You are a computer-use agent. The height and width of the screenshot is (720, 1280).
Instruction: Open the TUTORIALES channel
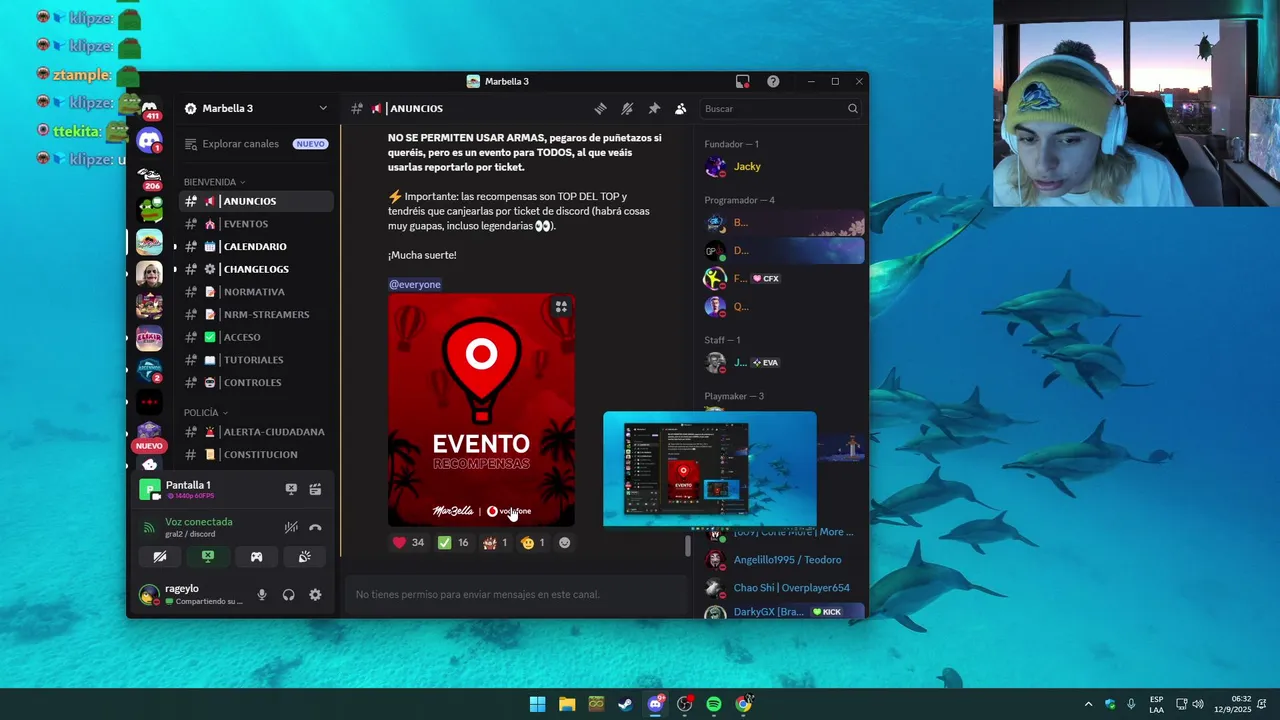[x=256, y=360]
